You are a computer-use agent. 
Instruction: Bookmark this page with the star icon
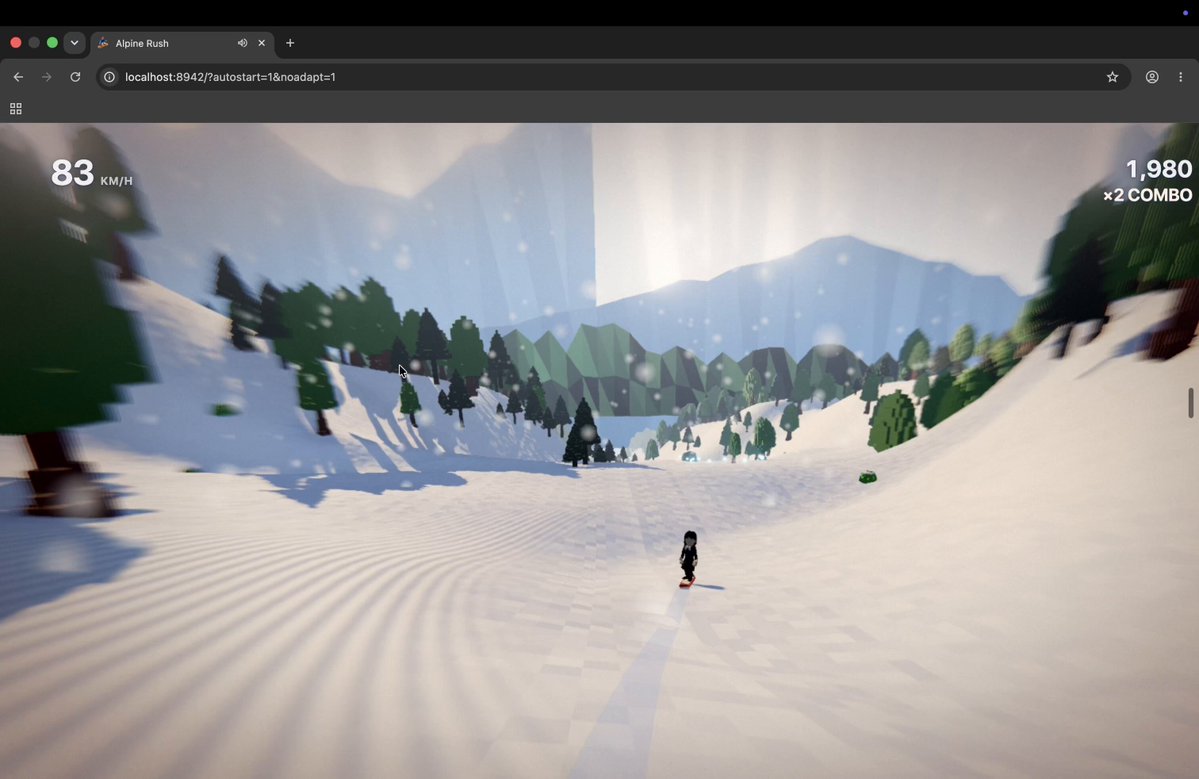click(x=1113, y=77)
